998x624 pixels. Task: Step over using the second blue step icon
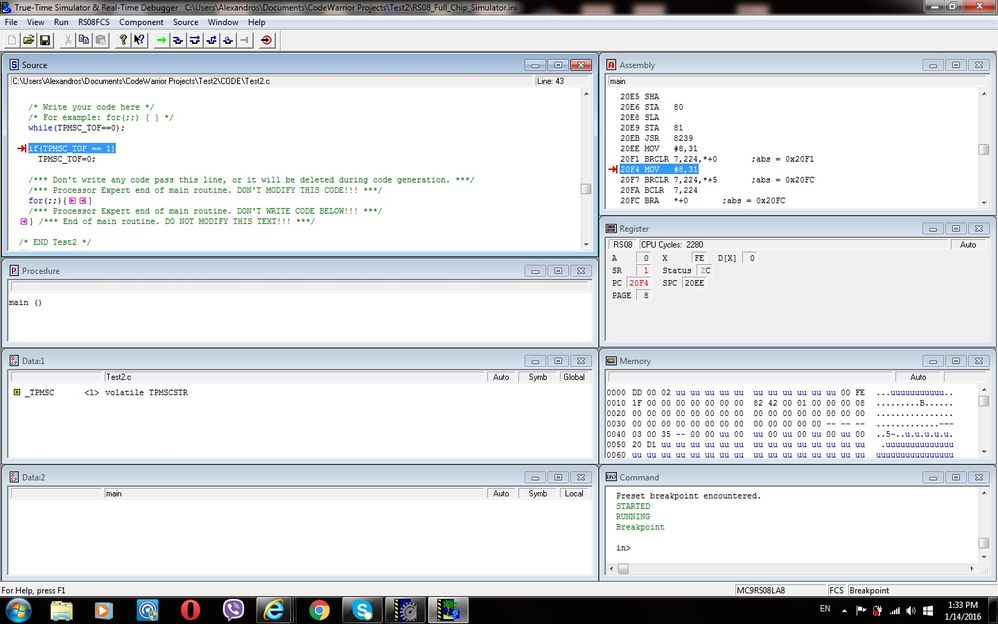pyautogui.click(x=195, y=40)
